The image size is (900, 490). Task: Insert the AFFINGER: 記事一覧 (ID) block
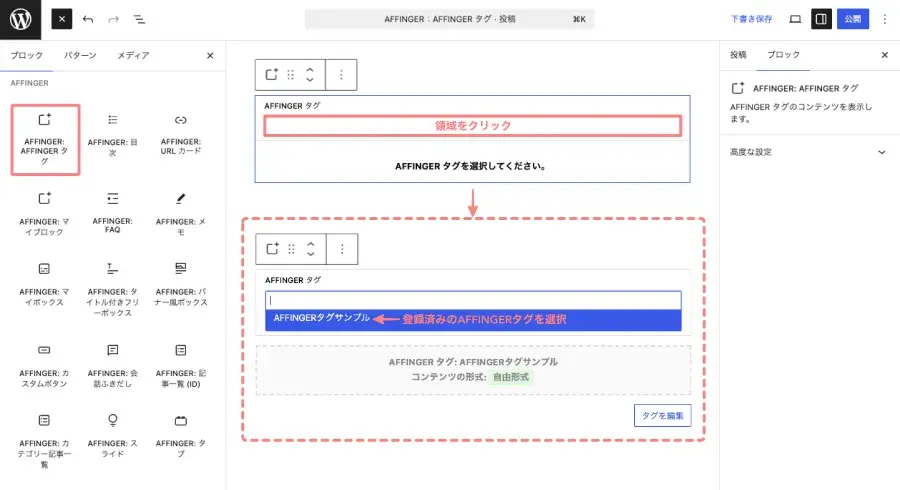point(181,366)
